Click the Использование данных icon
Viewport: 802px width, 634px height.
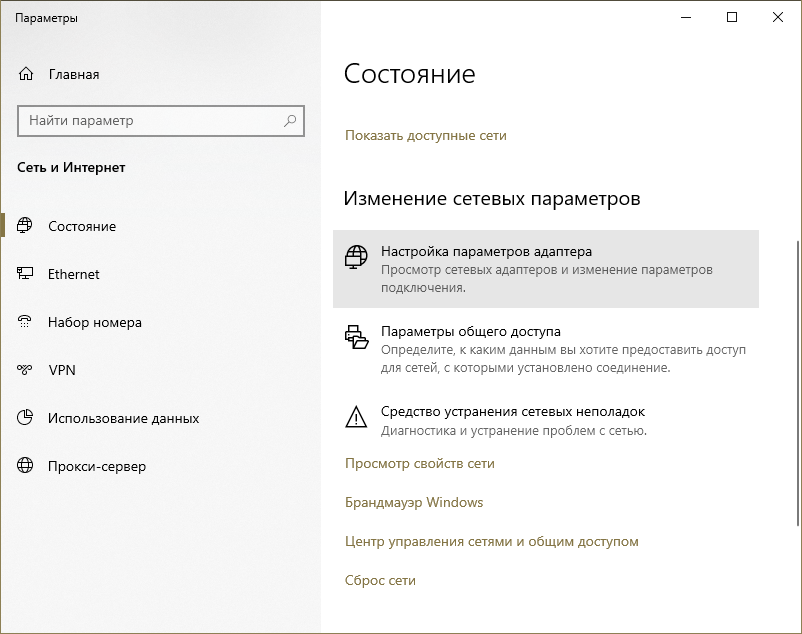(26, 418)
